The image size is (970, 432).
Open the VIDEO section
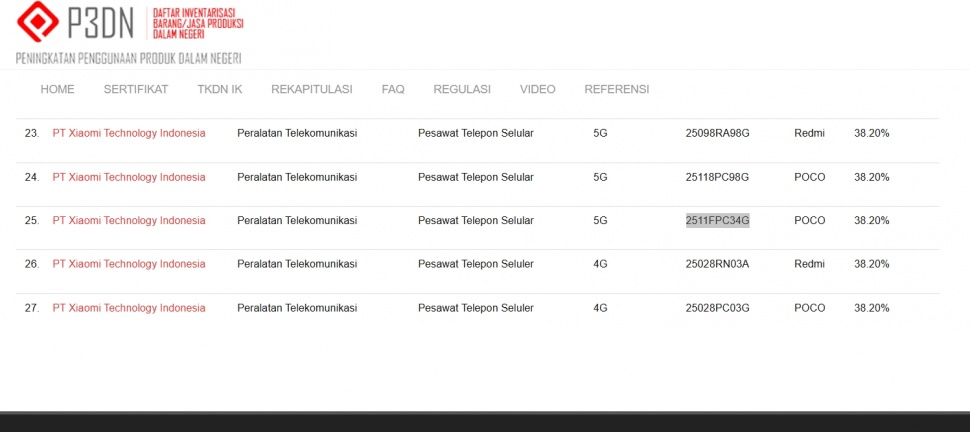pyautogui.click(x=538, y=89)
